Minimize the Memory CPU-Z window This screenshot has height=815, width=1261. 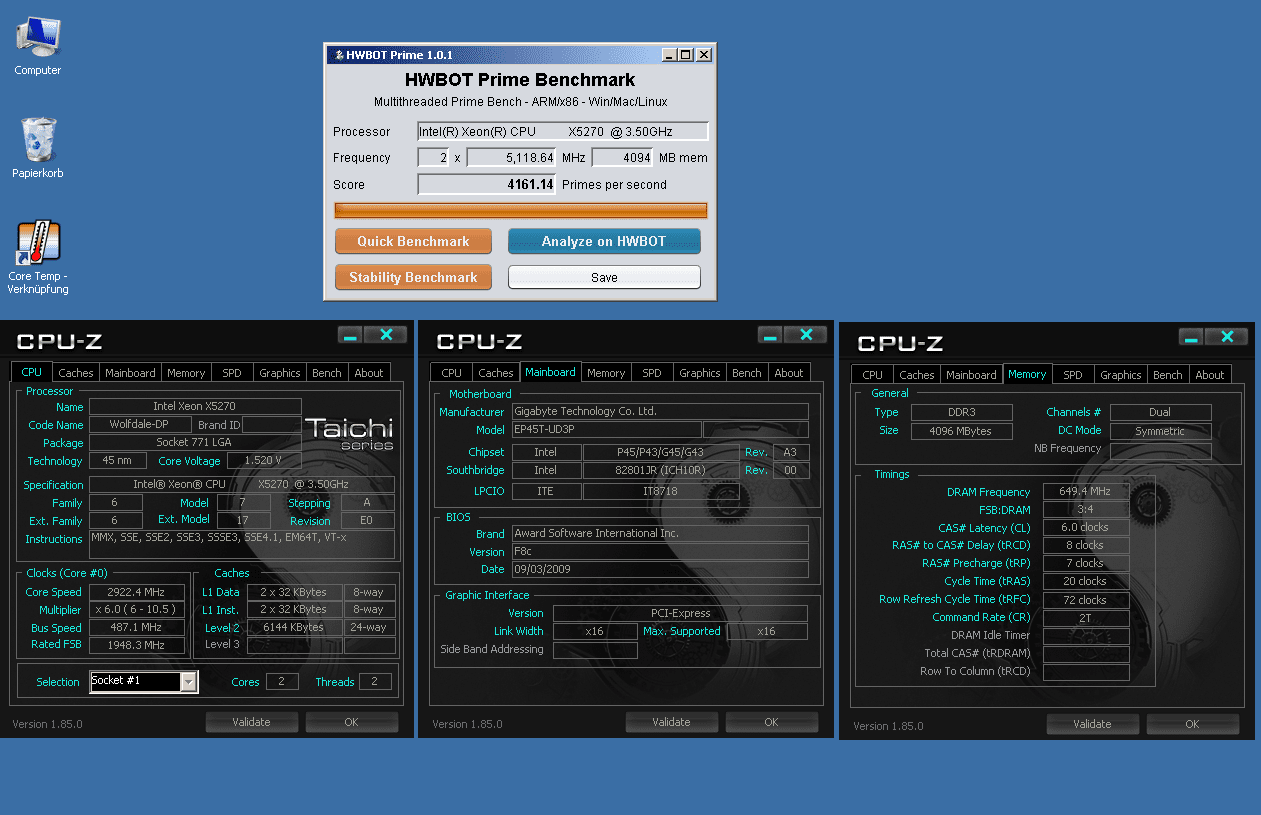pyautogui.click(x=1191, y=337)
